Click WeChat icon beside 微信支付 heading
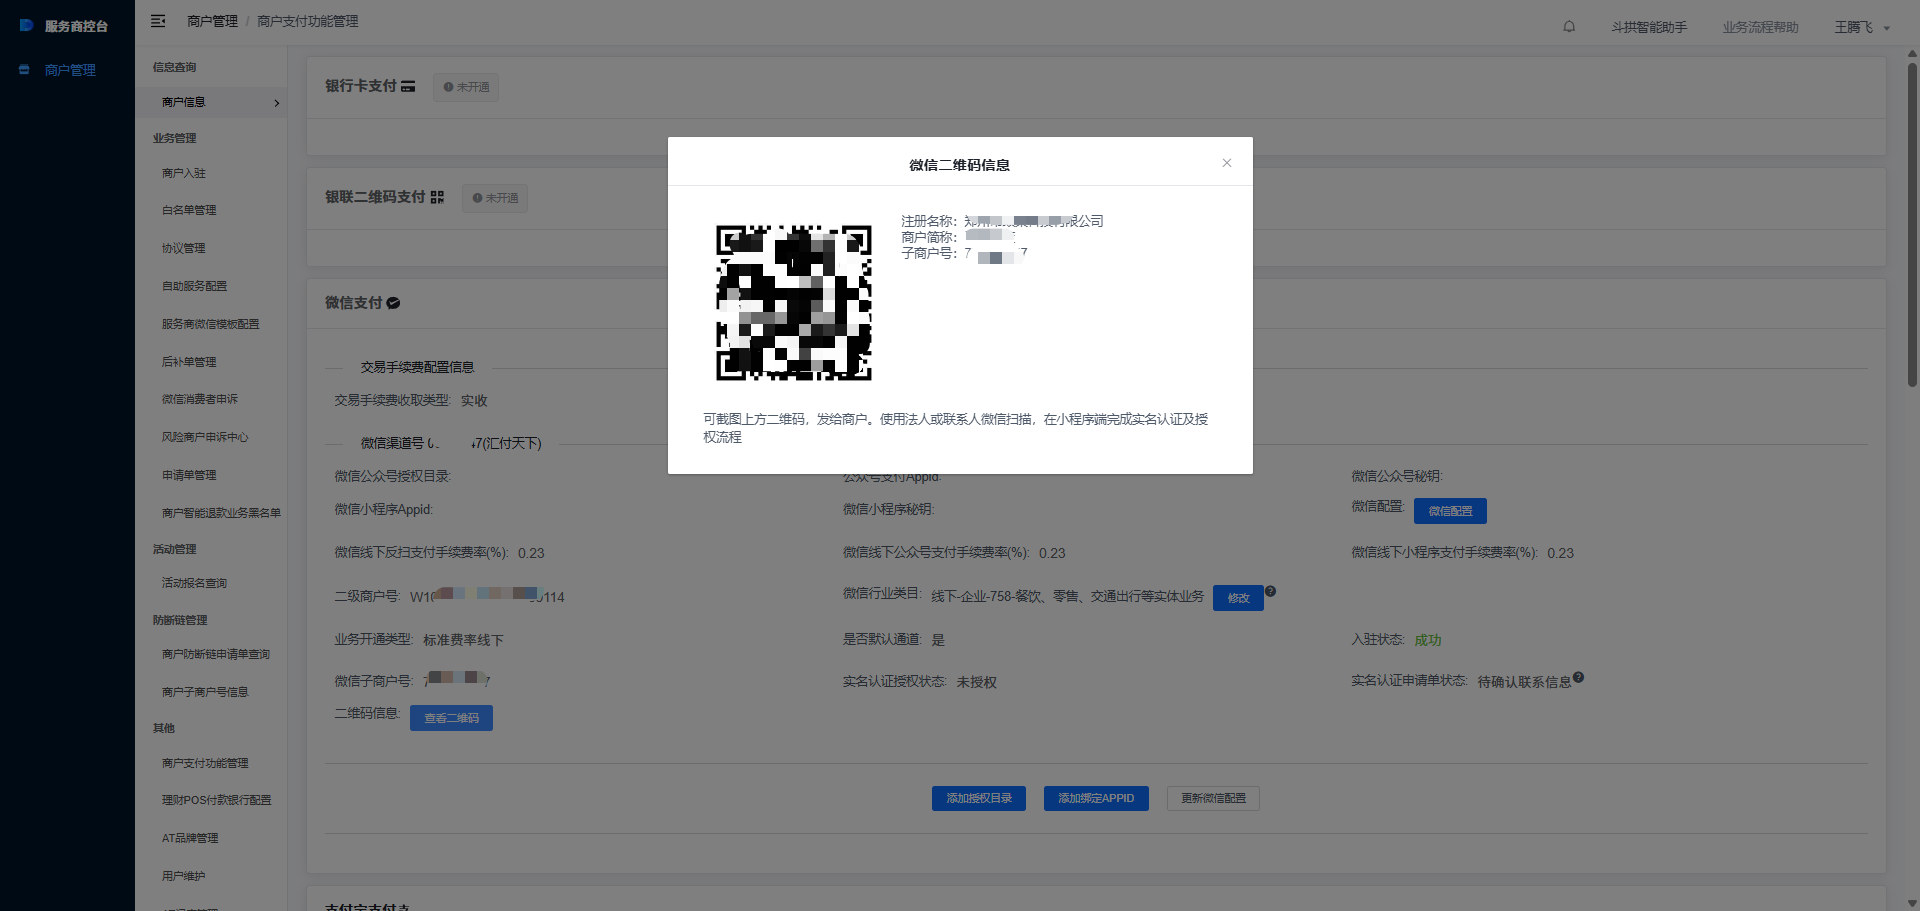The height and width of the screenshot is (911, 1920). coord(393,303)
